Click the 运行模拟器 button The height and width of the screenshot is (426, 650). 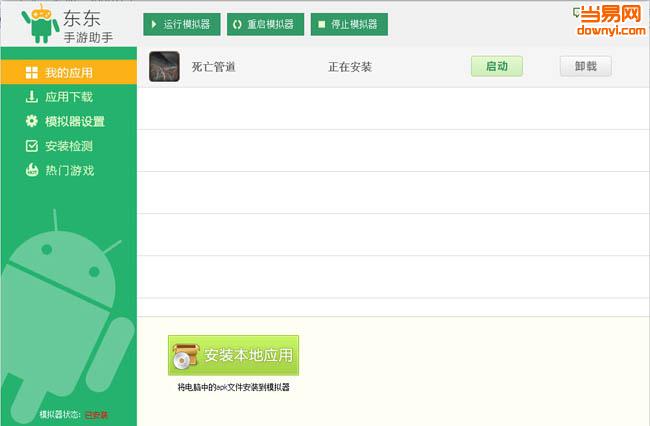tap(182, 24)
